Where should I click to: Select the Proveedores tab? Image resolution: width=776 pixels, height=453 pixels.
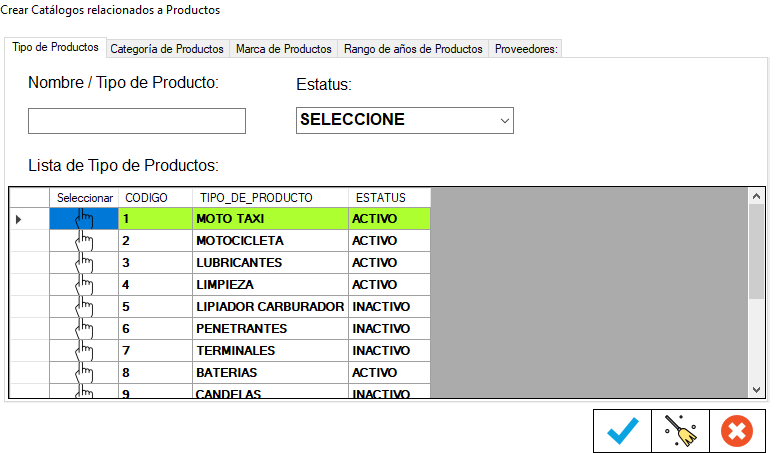[526, 49]
